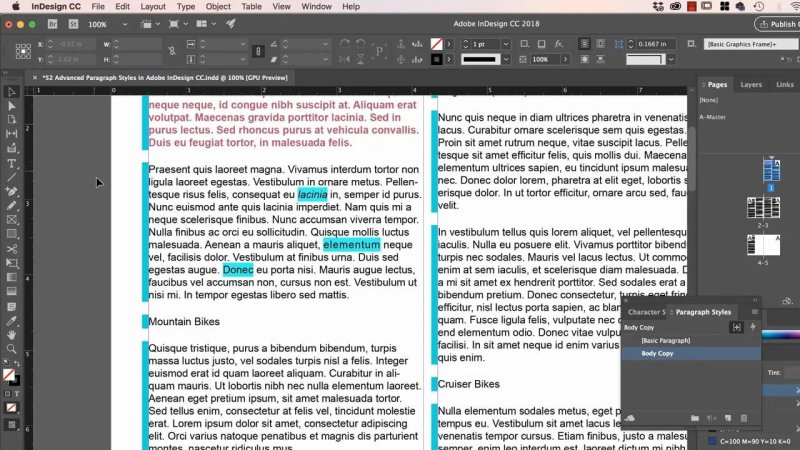Swap fill and stroke arrows
This screenshot has height=450, width=800.
17,363
